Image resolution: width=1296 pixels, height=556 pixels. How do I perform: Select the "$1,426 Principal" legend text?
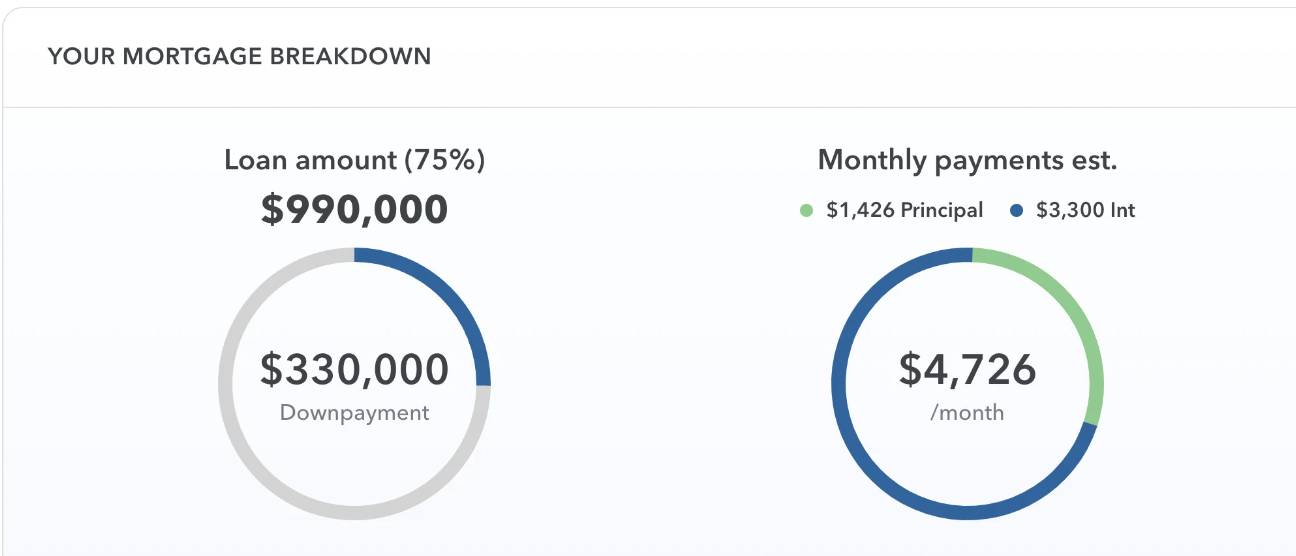[904, 211]
